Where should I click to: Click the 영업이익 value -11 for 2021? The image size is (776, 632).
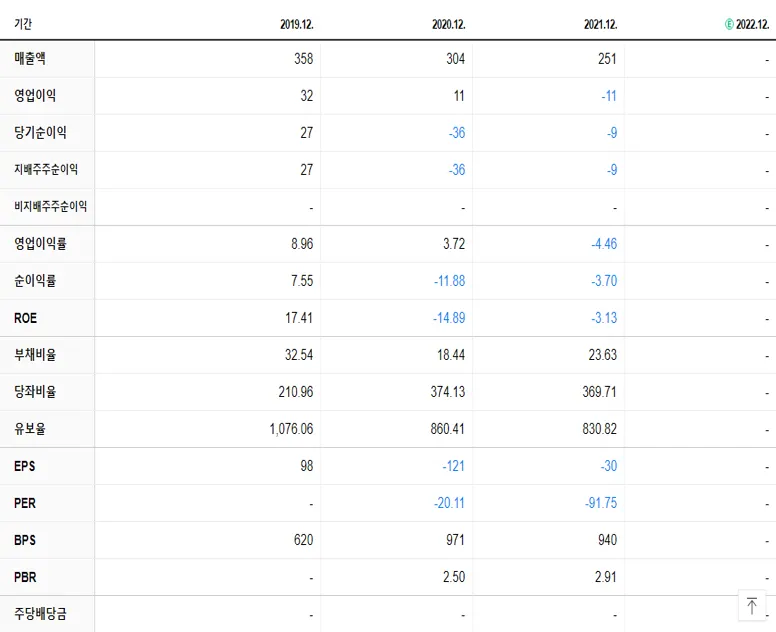coord(609,96)
